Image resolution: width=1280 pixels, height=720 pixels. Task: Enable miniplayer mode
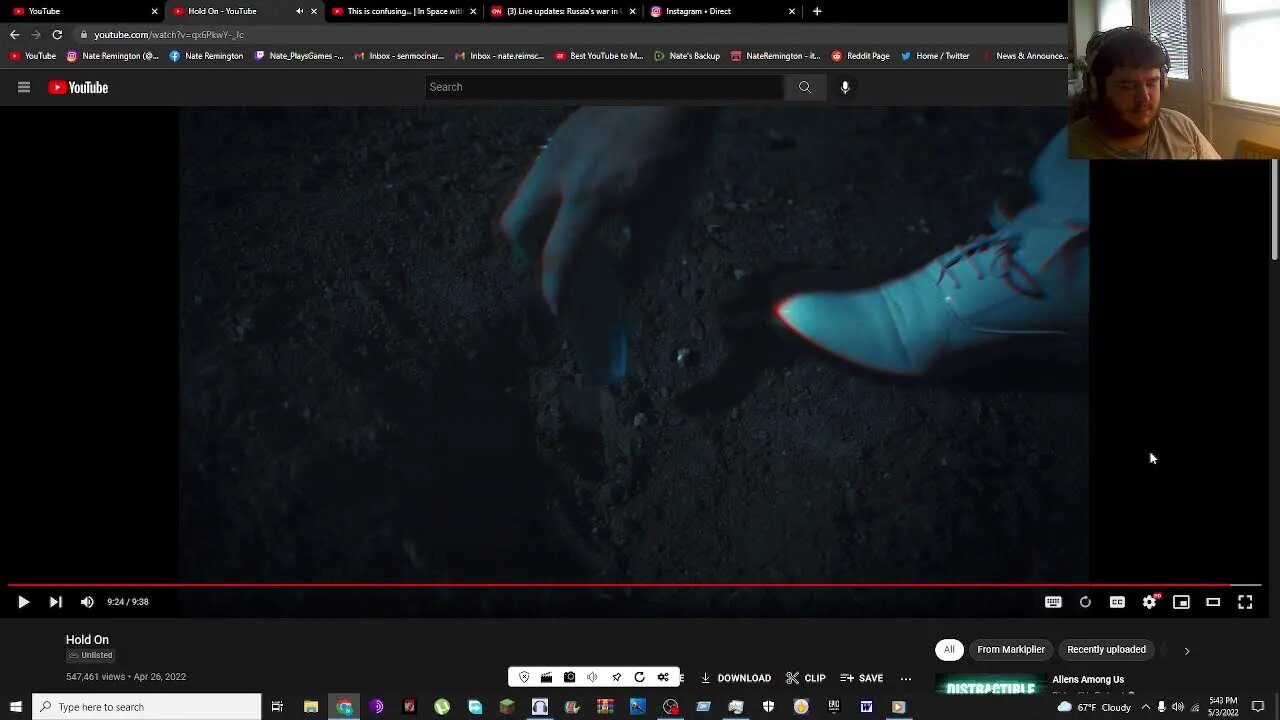click(1181, 602)
